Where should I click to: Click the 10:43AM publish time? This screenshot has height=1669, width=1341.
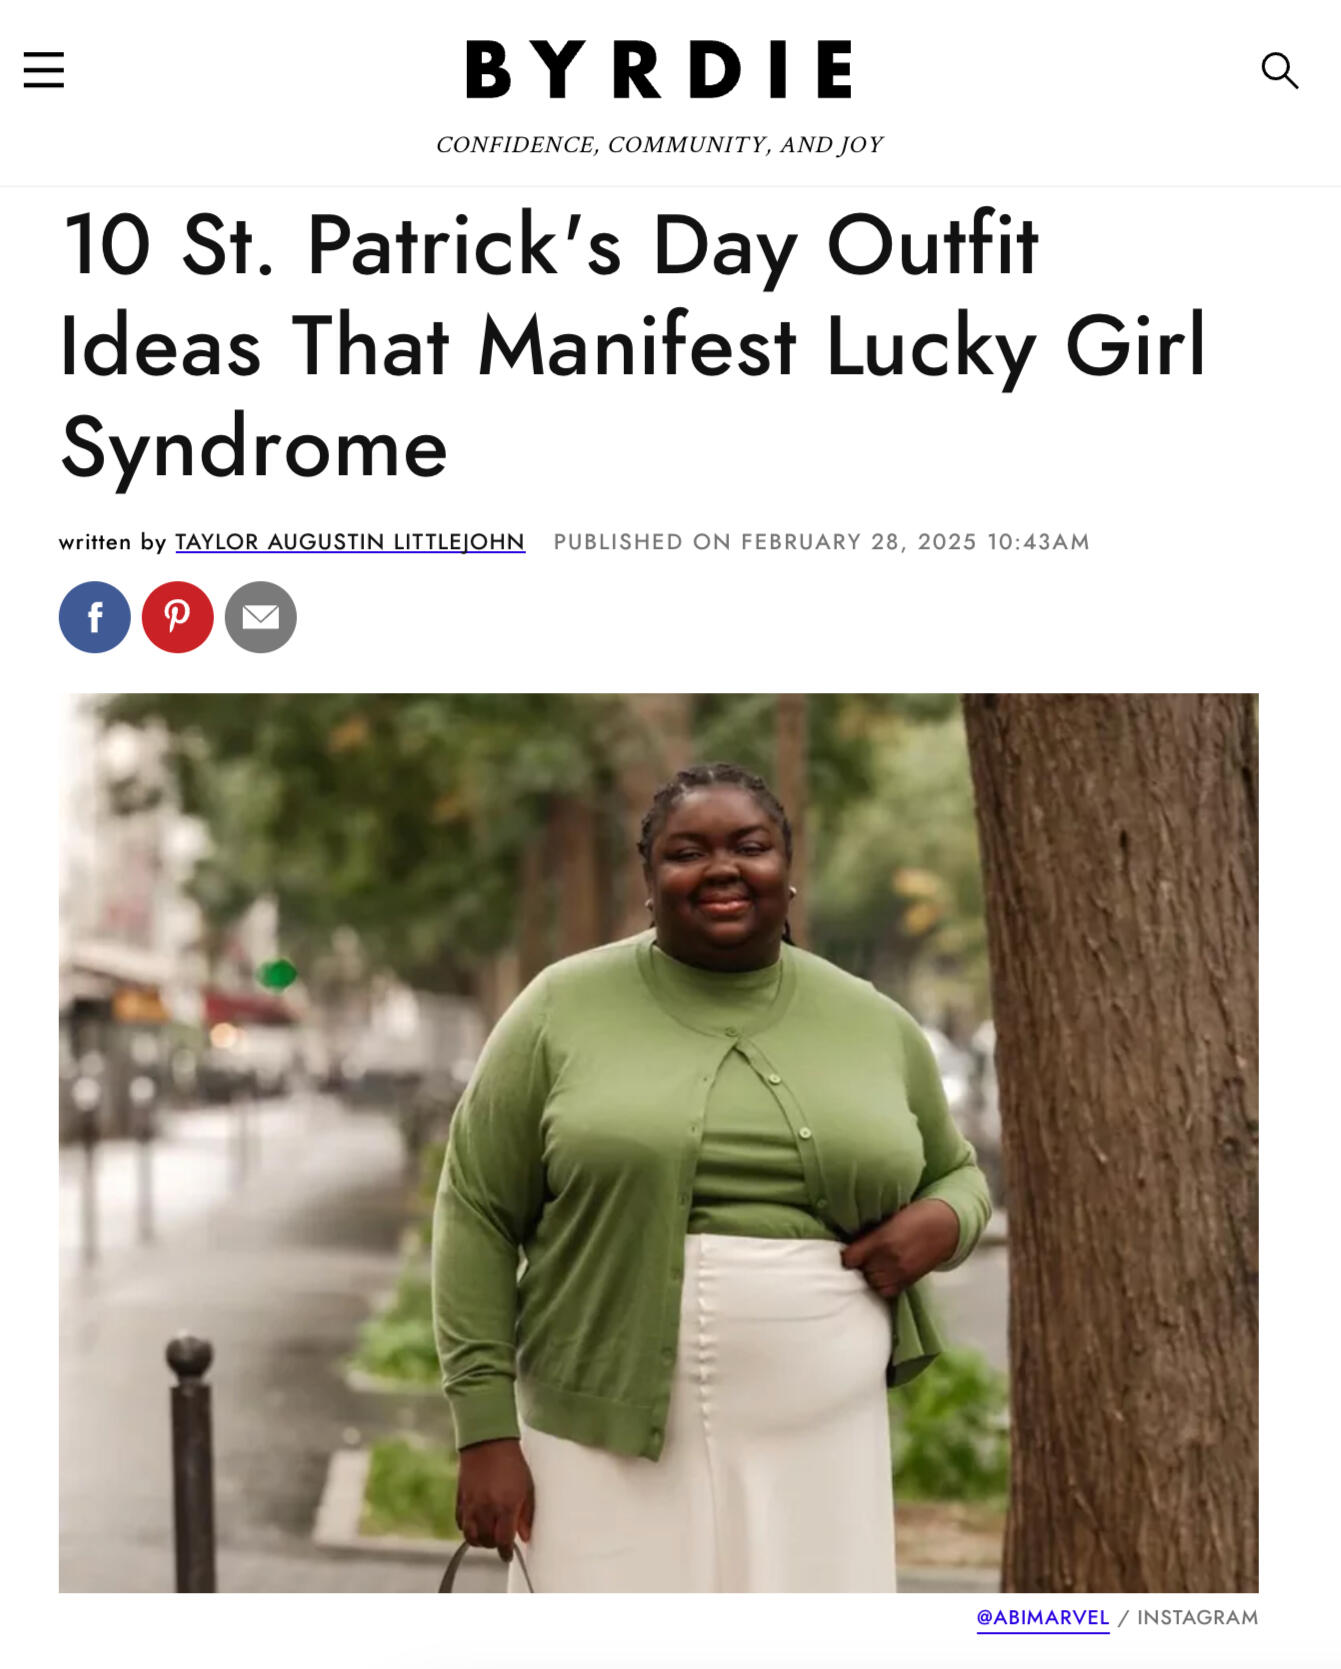pyautogui.click(x=1038, y=542)
